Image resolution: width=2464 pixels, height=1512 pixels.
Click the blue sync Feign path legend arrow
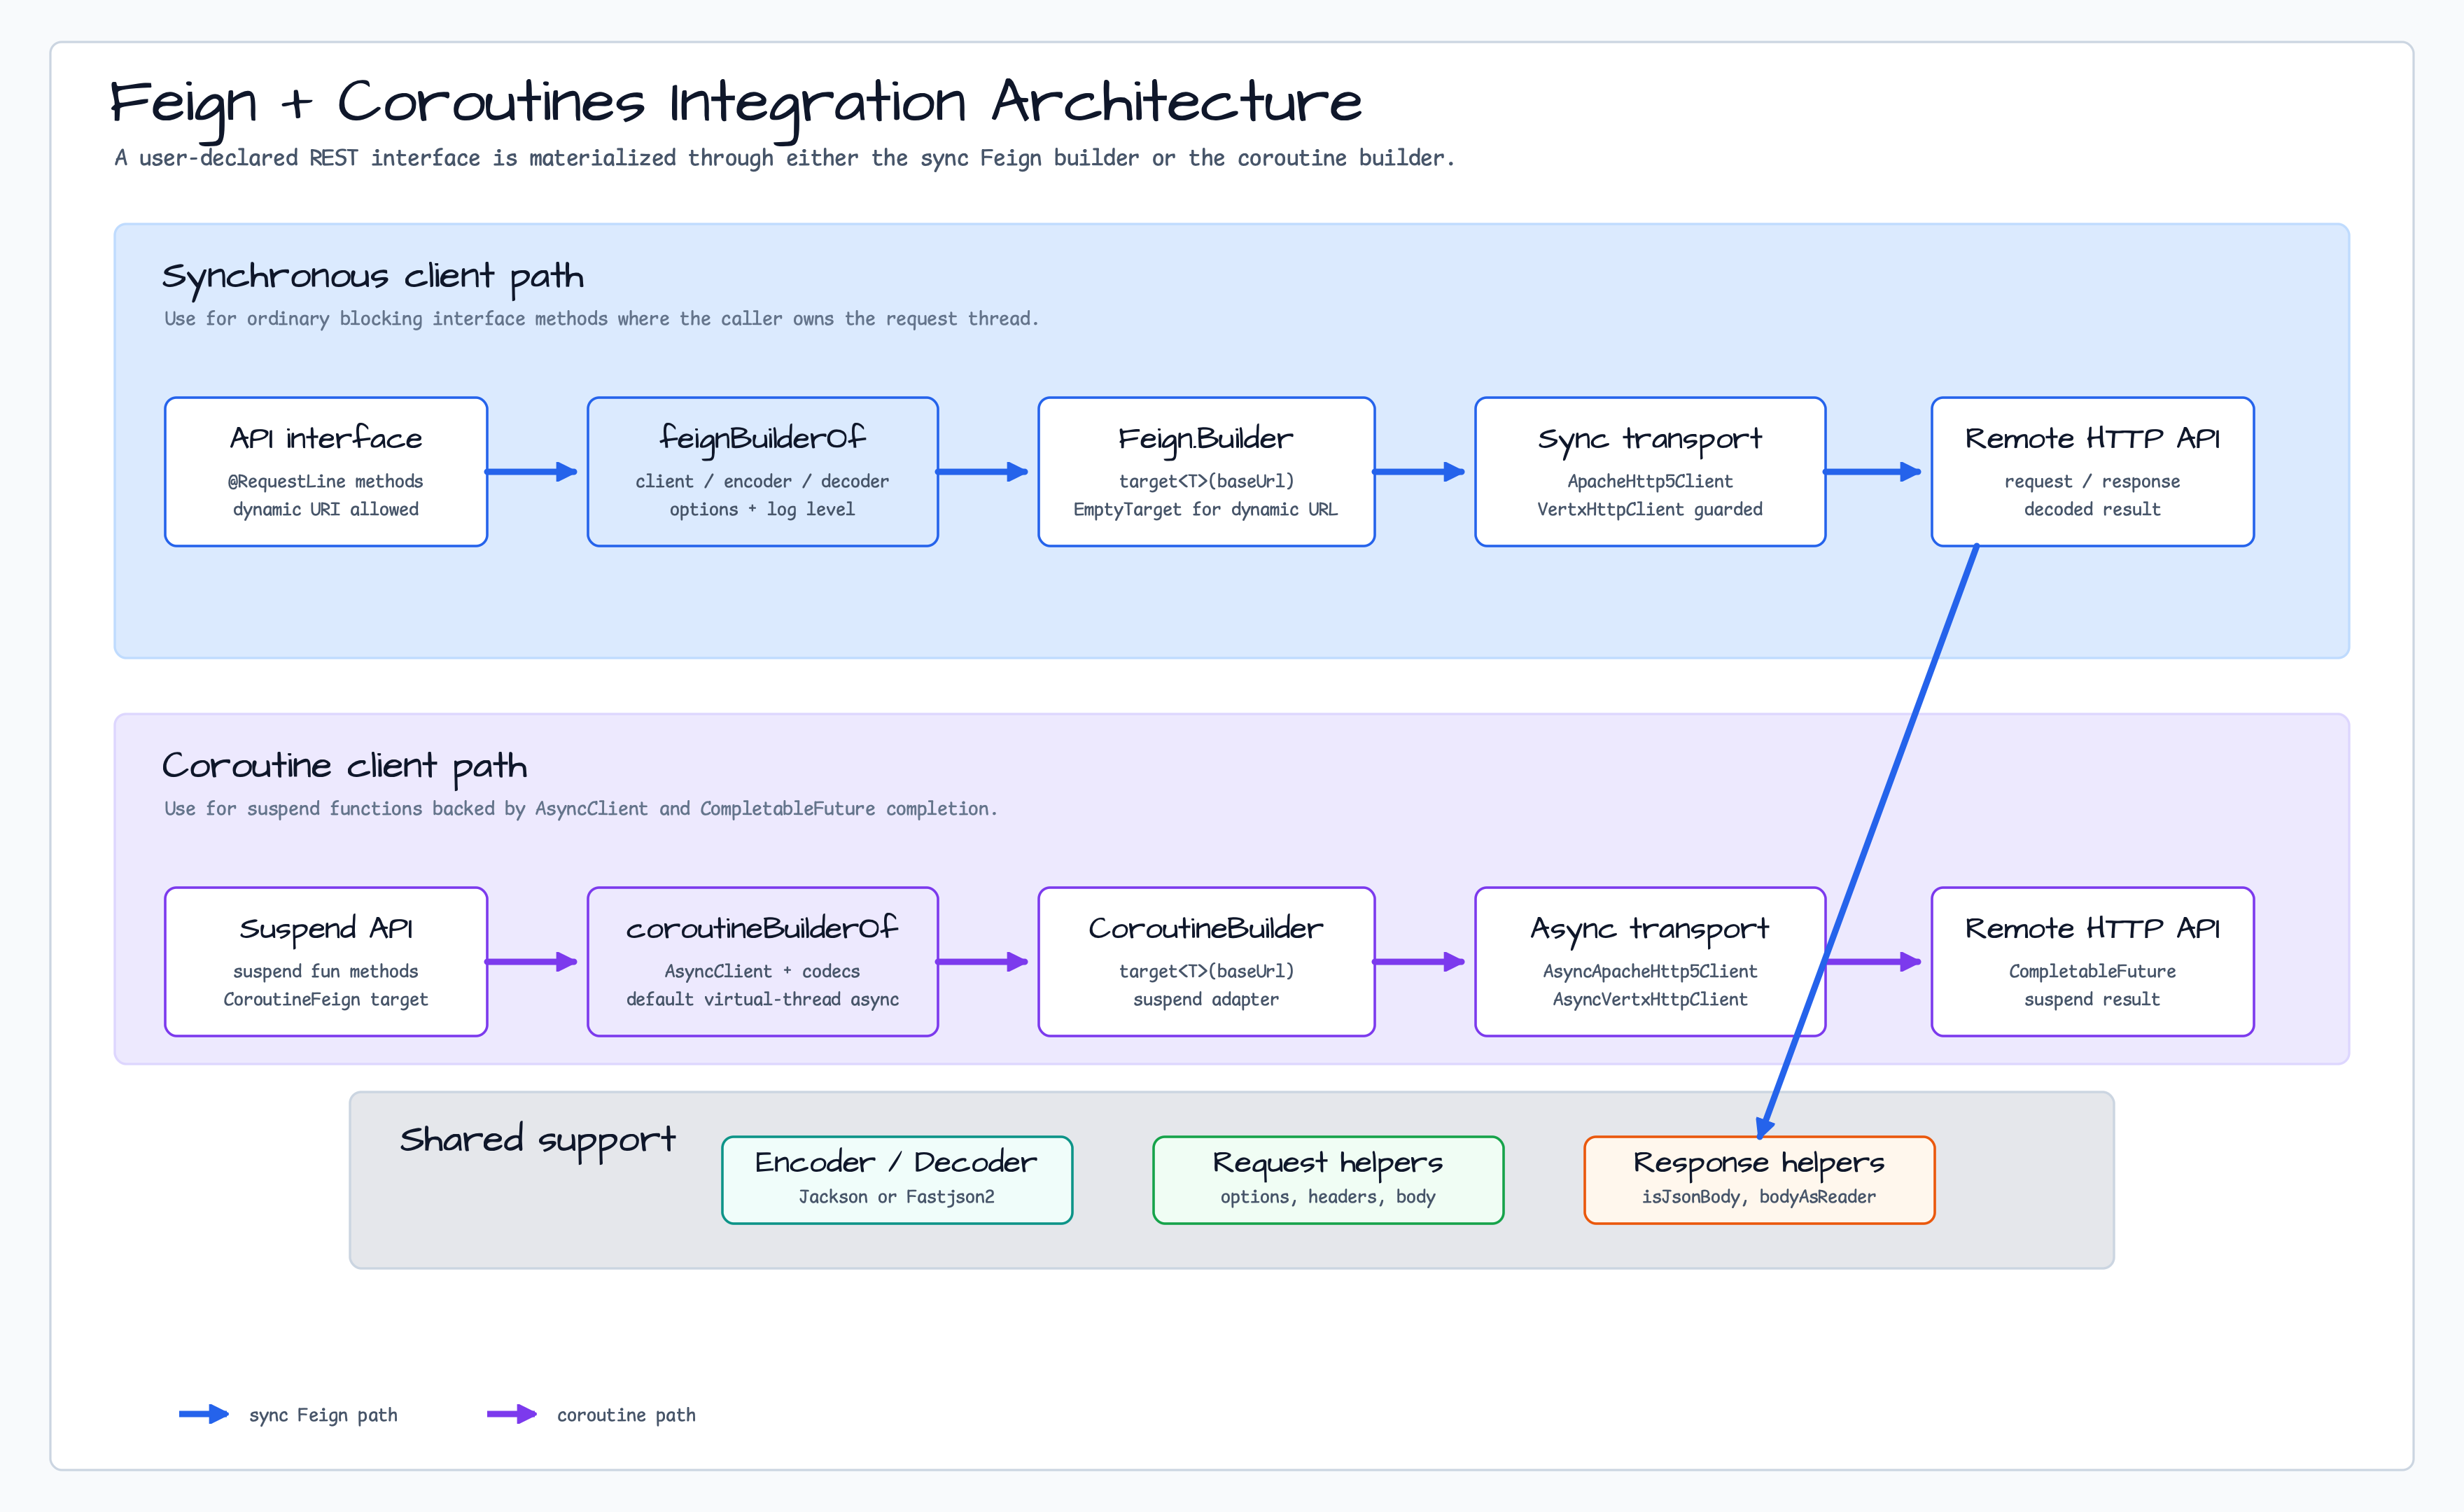(204, 1414)
